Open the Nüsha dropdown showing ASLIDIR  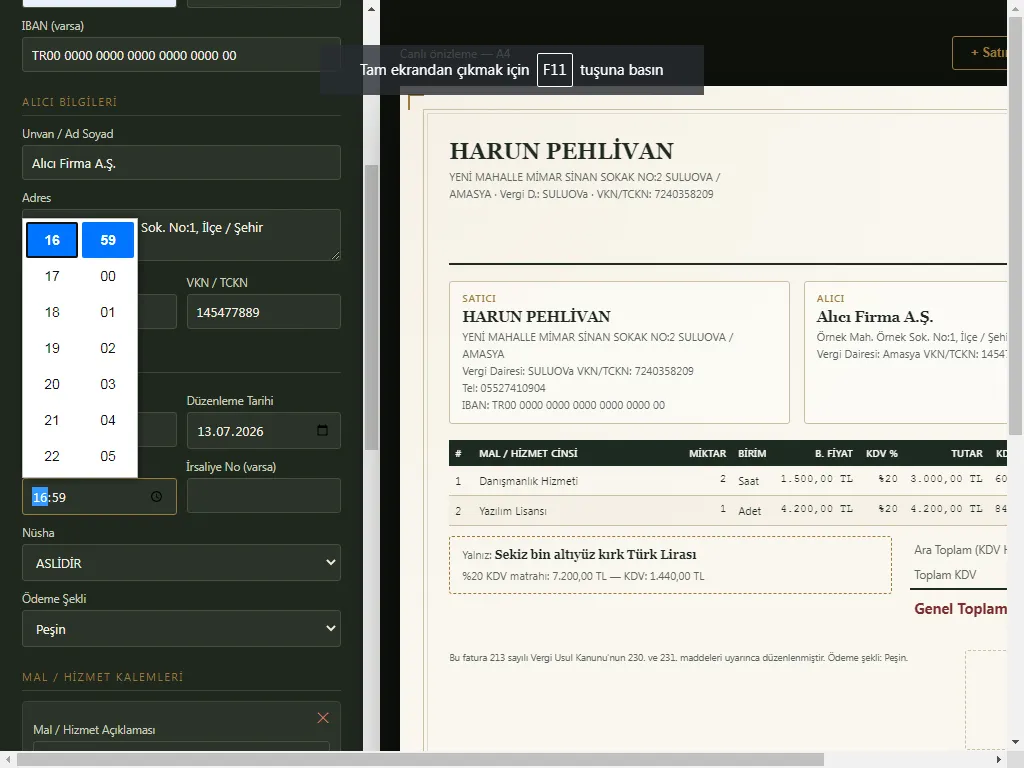tap(182, 563)
